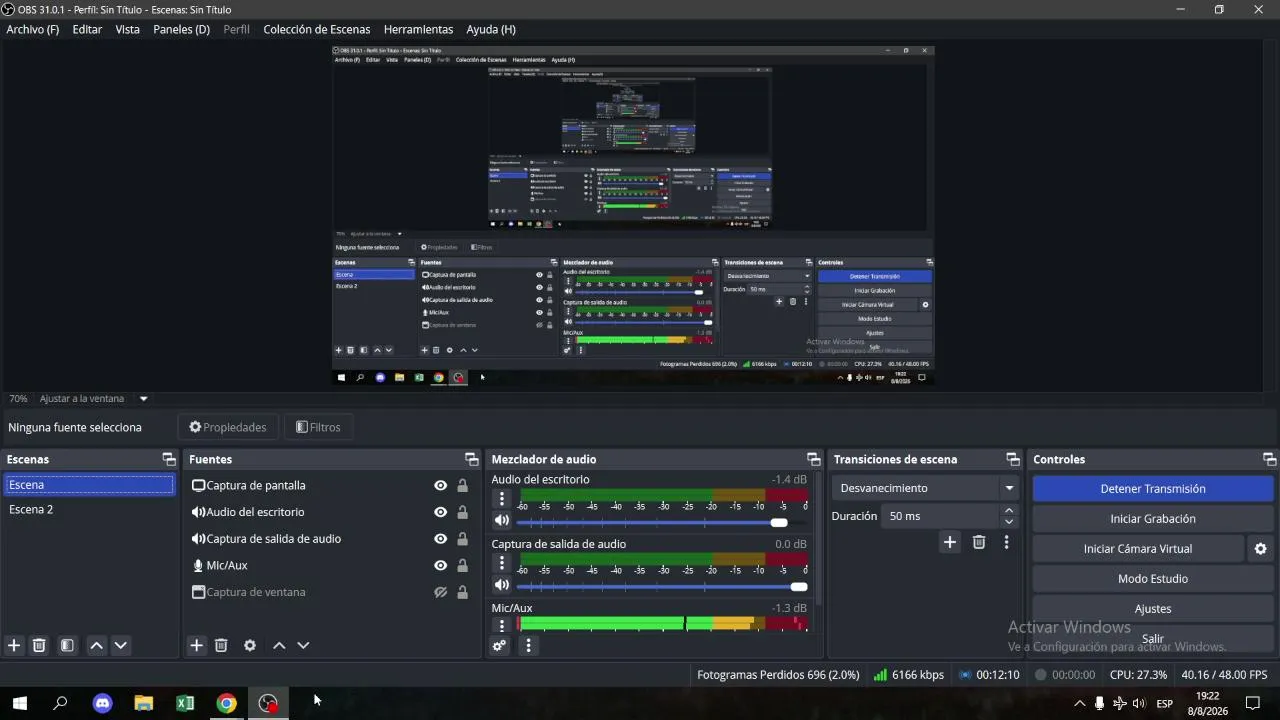Open the Herramientas menu
This screenshot has height=720, width=1280.
[418, 29]
